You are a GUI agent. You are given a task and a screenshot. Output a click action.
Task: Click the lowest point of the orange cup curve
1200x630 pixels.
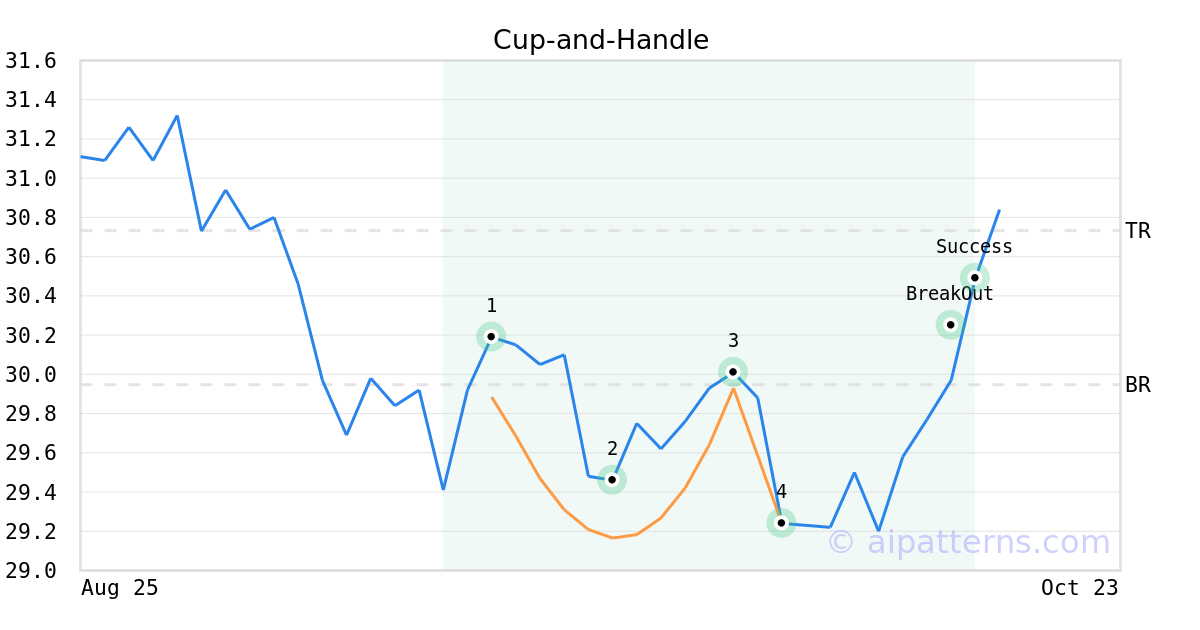[x=612, y=538]
